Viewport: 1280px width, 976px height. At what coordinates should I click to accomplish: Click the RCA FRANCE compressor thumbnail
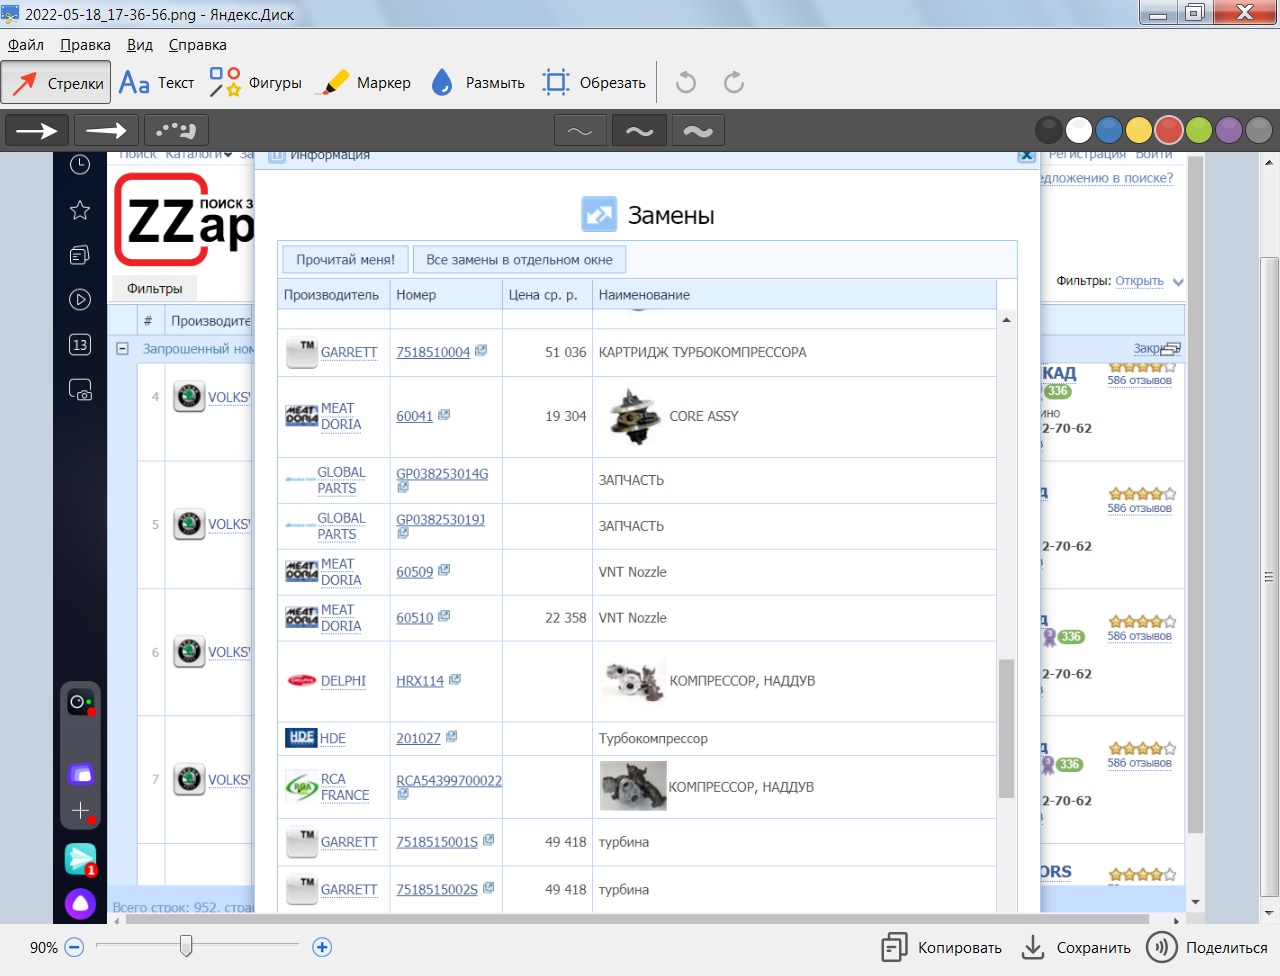coord(633,786)
